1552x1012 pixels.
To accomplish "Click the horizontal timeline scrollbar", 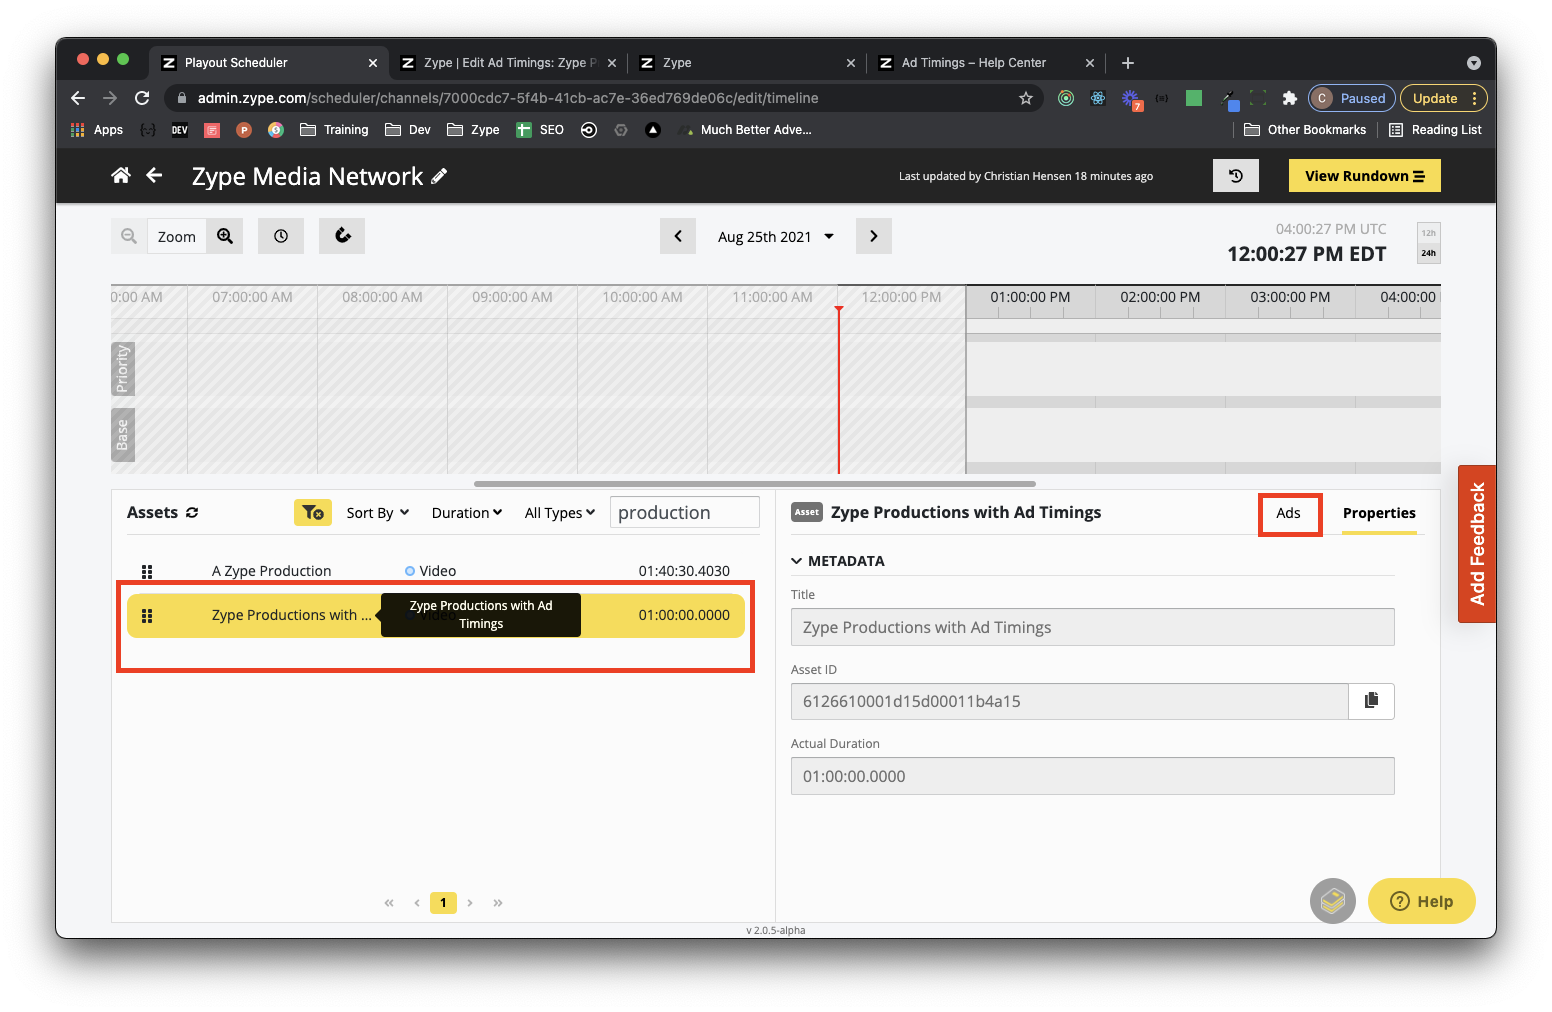I will (x=754, y=484).
